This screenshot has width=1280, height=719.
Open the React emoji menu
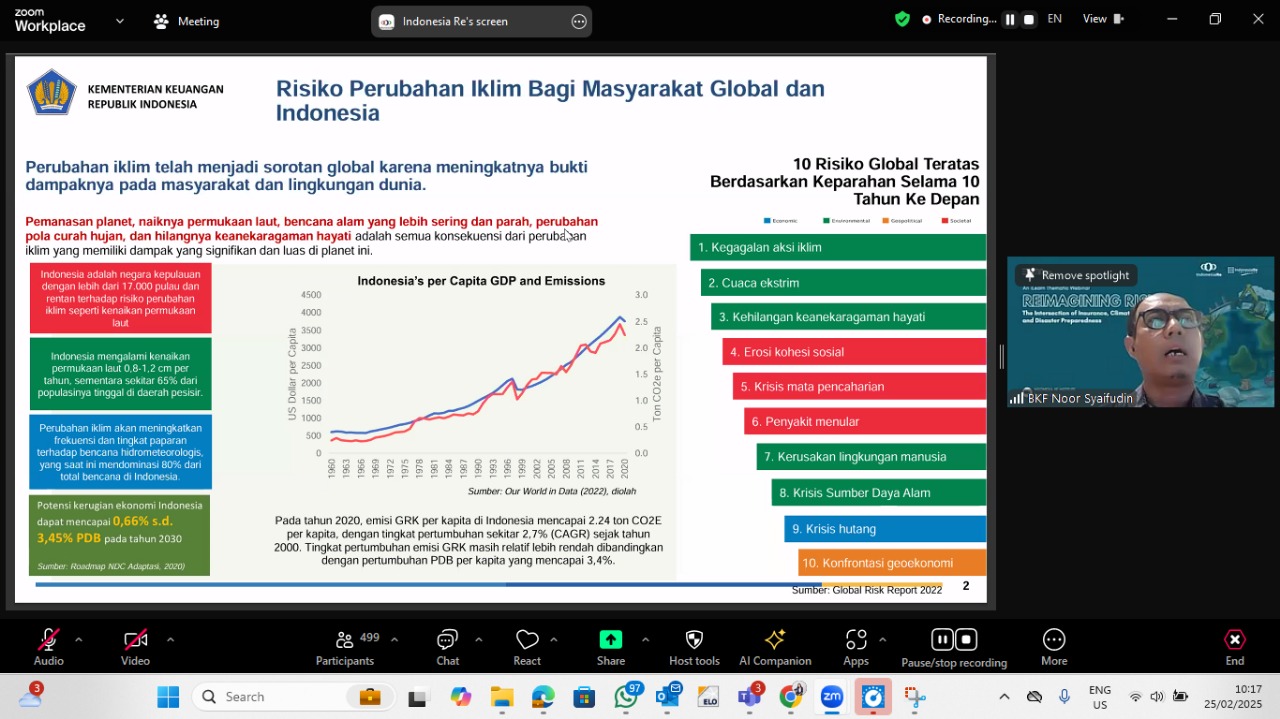click(527, 640)
